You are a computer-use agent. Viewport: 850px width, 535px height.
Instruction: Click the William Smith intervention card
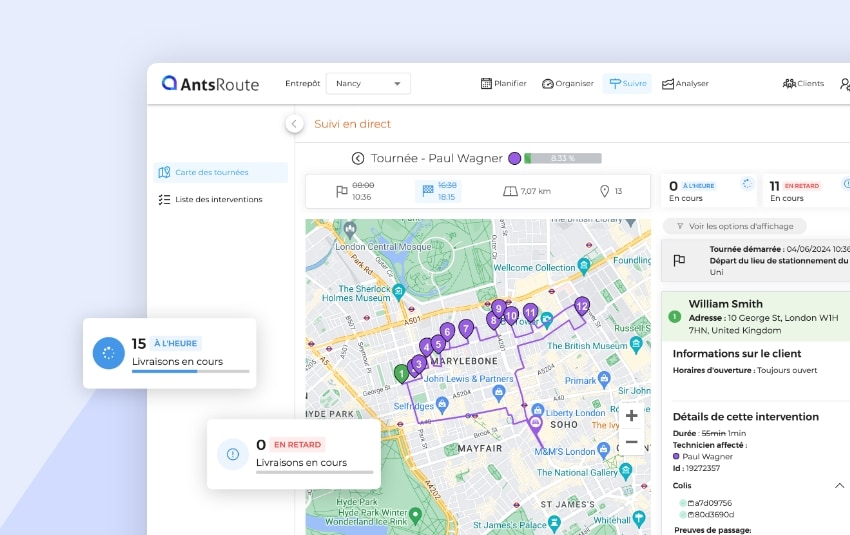[x=755, y=316]
